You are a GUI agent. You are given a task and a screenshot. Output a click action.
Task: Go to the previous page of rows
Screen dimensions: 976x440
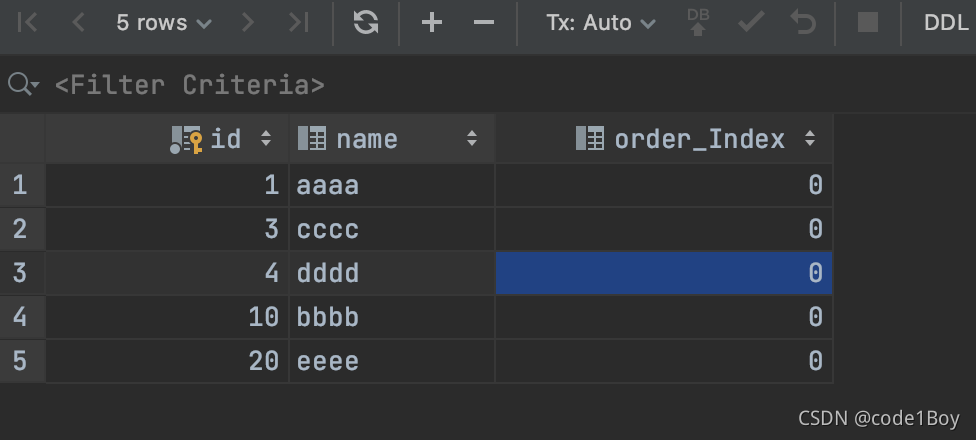[x=78, y=23]
